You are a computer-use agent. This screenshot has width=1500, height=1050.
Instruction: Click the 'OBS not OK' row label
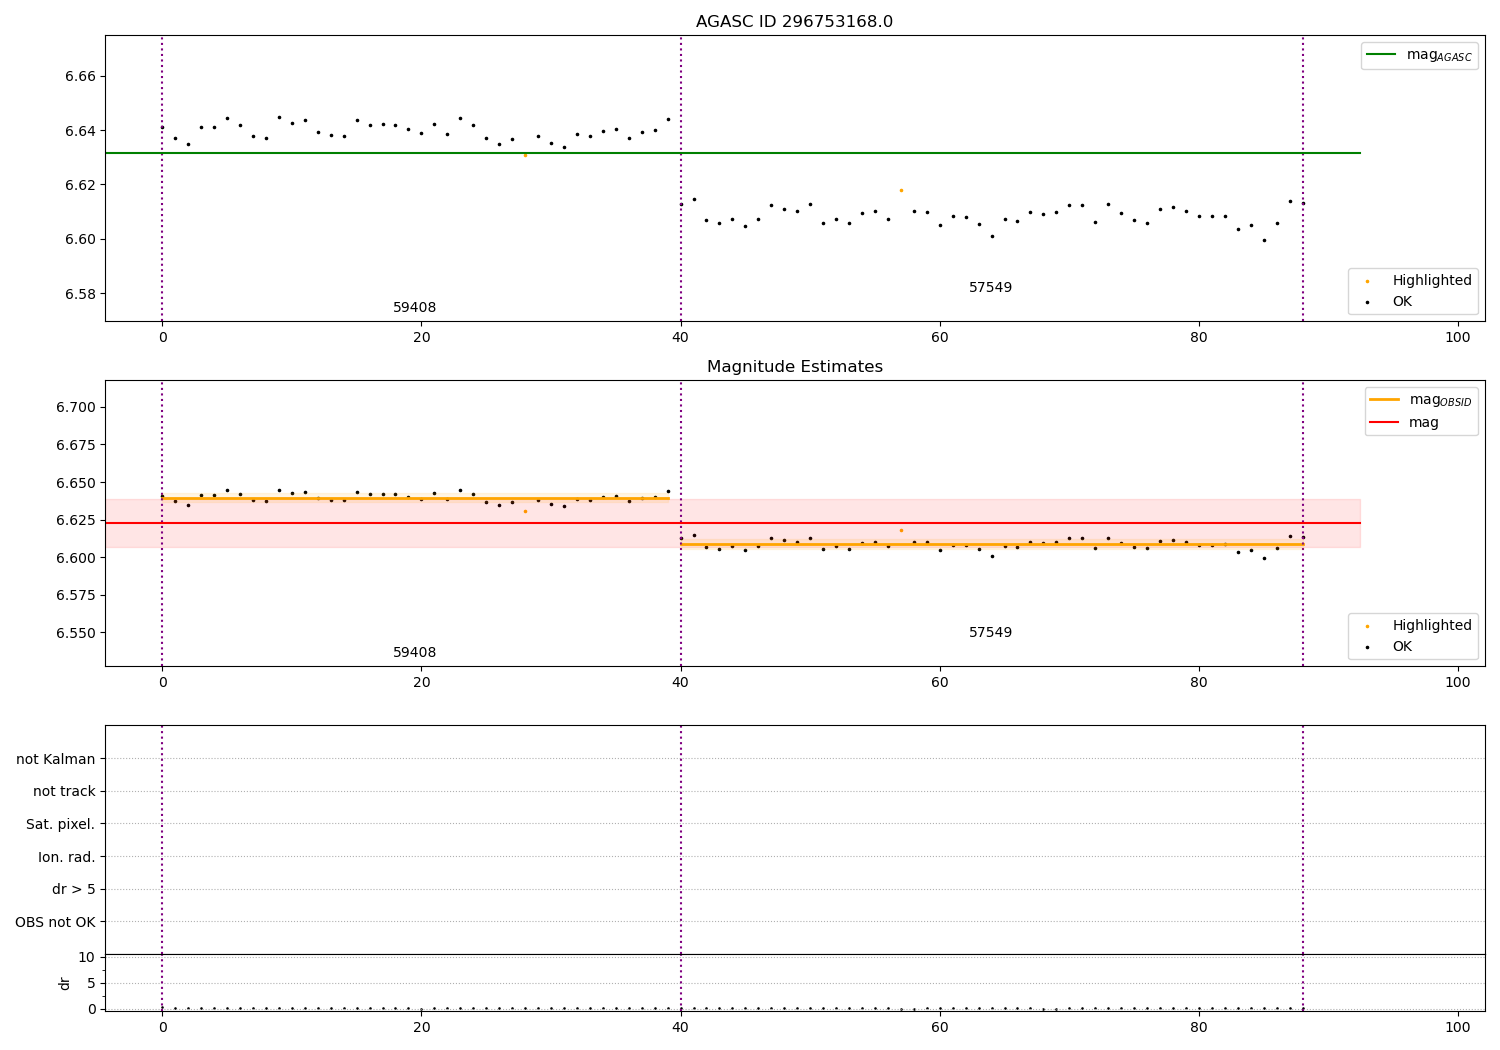pos(55,923)
